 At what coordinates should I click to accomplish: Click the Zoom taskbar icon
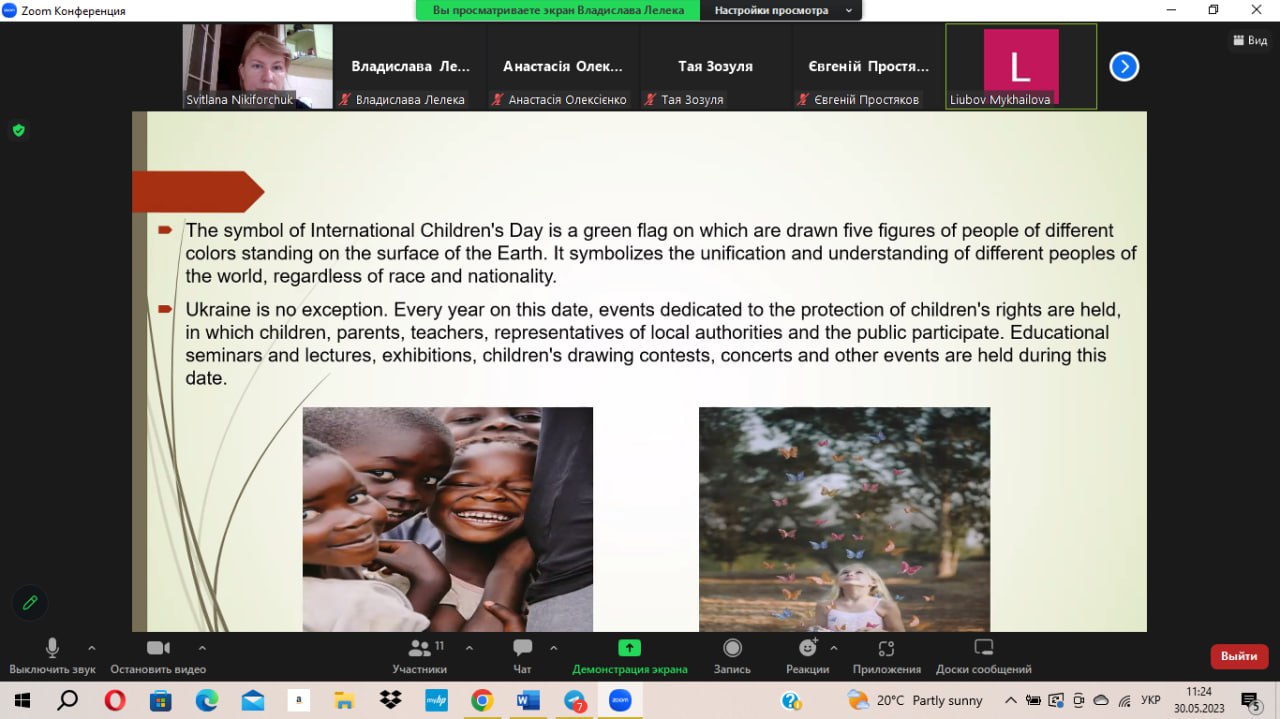(620, 700)
